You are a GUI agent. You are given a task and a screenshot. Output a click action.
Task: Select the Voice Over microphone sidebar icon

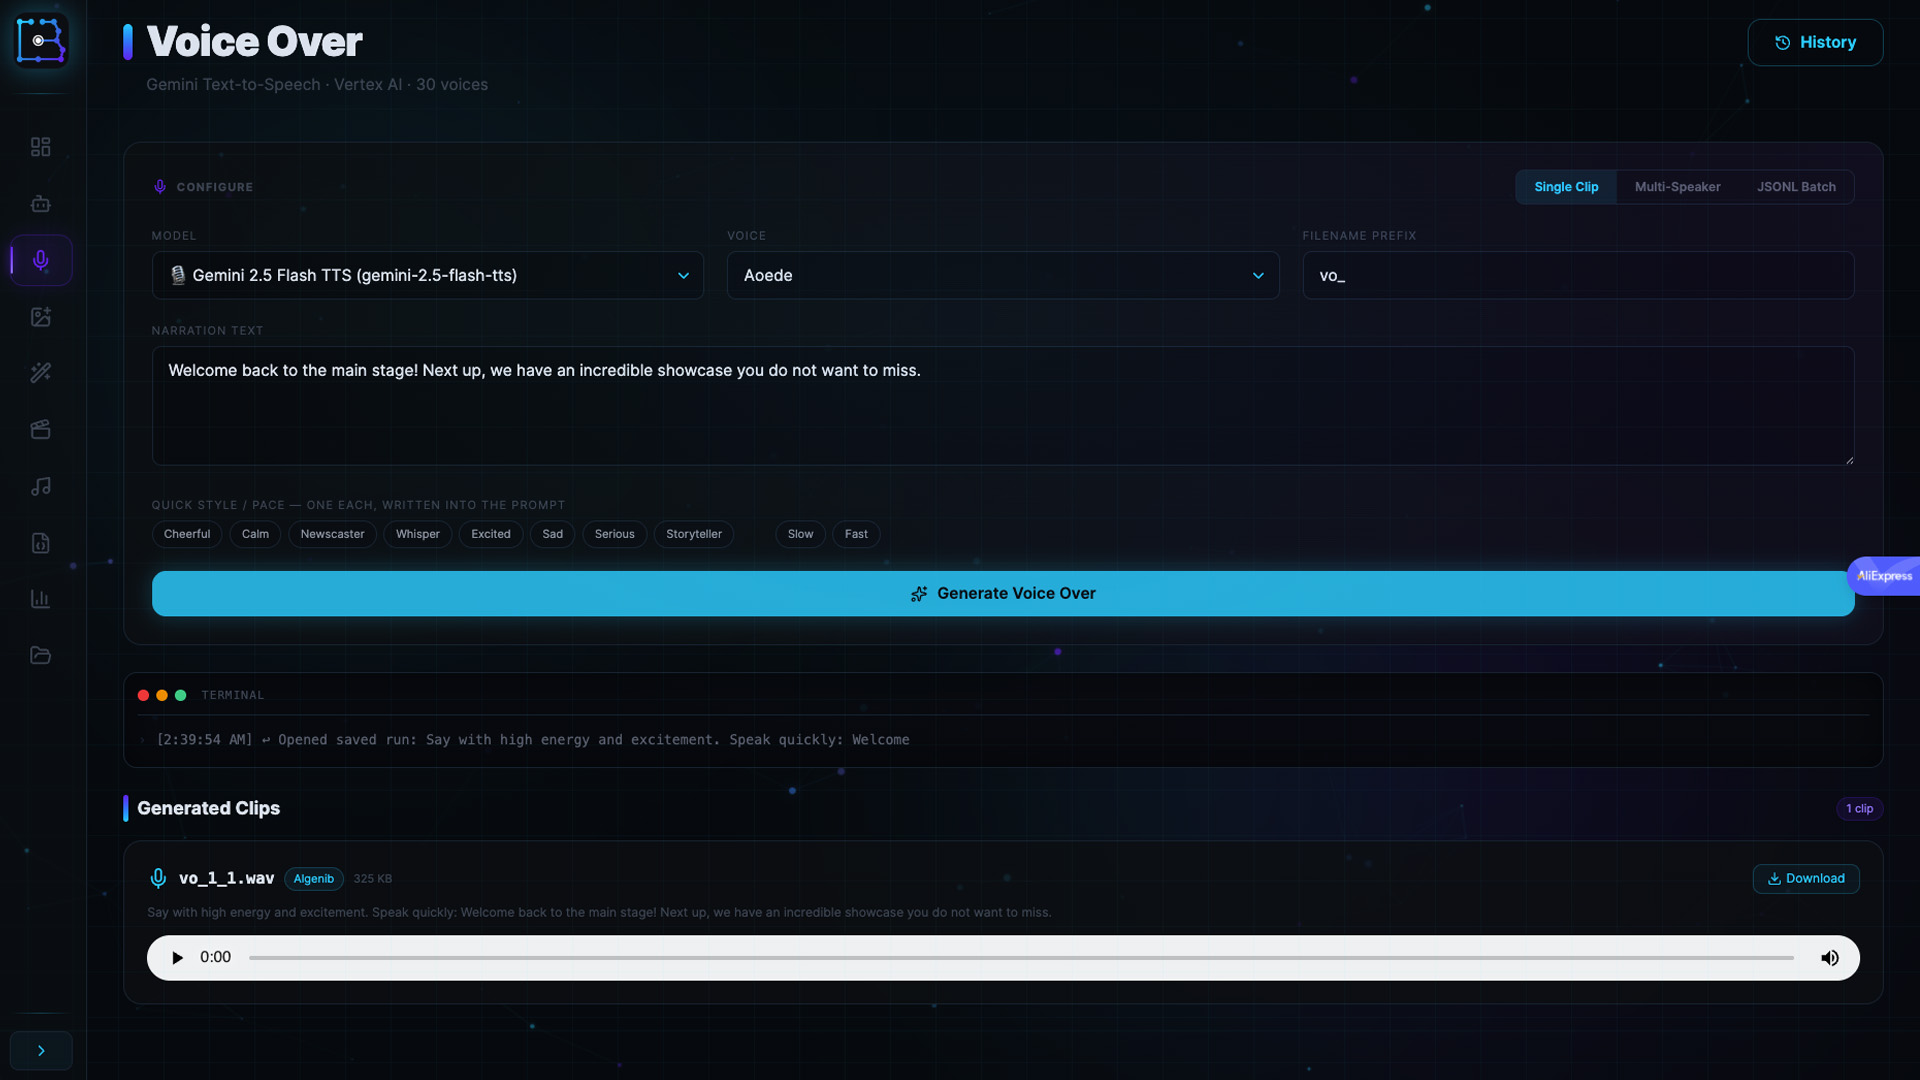click(x=41, y=260)
